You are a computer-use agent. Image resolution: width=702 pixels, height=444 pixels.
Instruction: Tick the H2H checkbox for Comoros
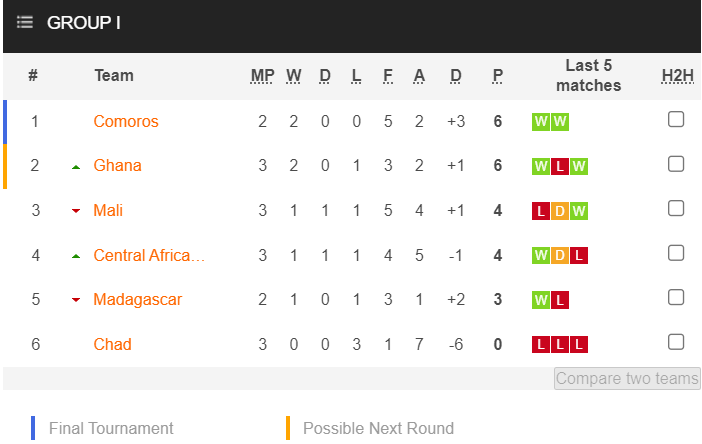[676, 120]
